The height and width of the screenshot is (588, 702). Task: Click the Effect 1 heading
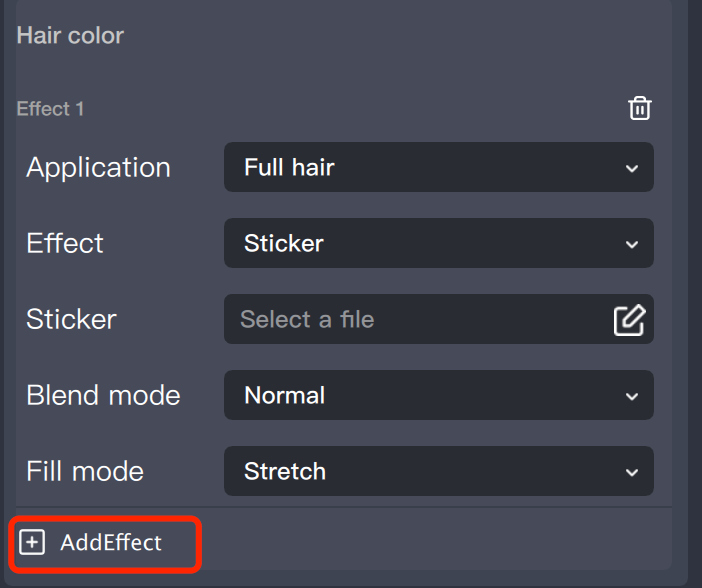50,108
